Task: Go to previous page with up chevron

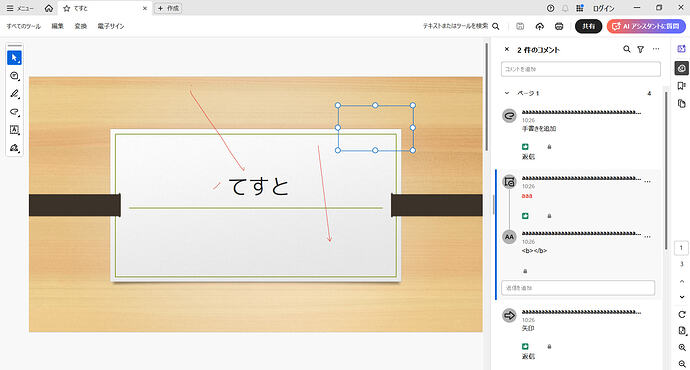Action: tap(682, 281)
